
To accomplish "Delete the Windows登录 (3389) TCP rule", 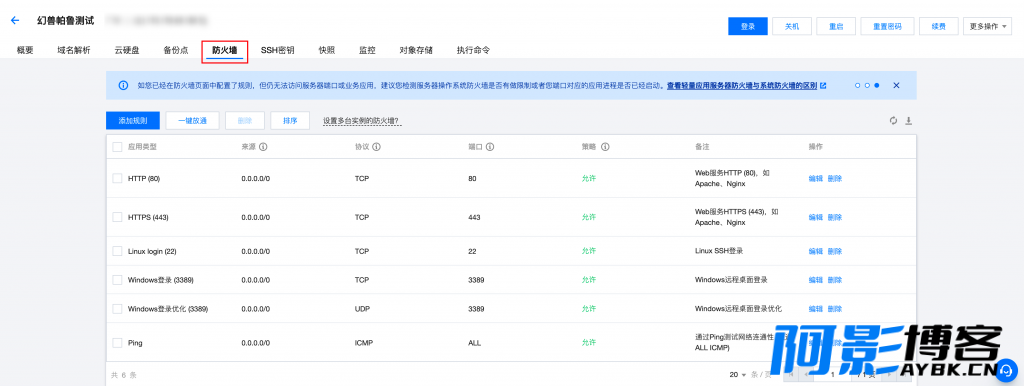I will 835,280.
